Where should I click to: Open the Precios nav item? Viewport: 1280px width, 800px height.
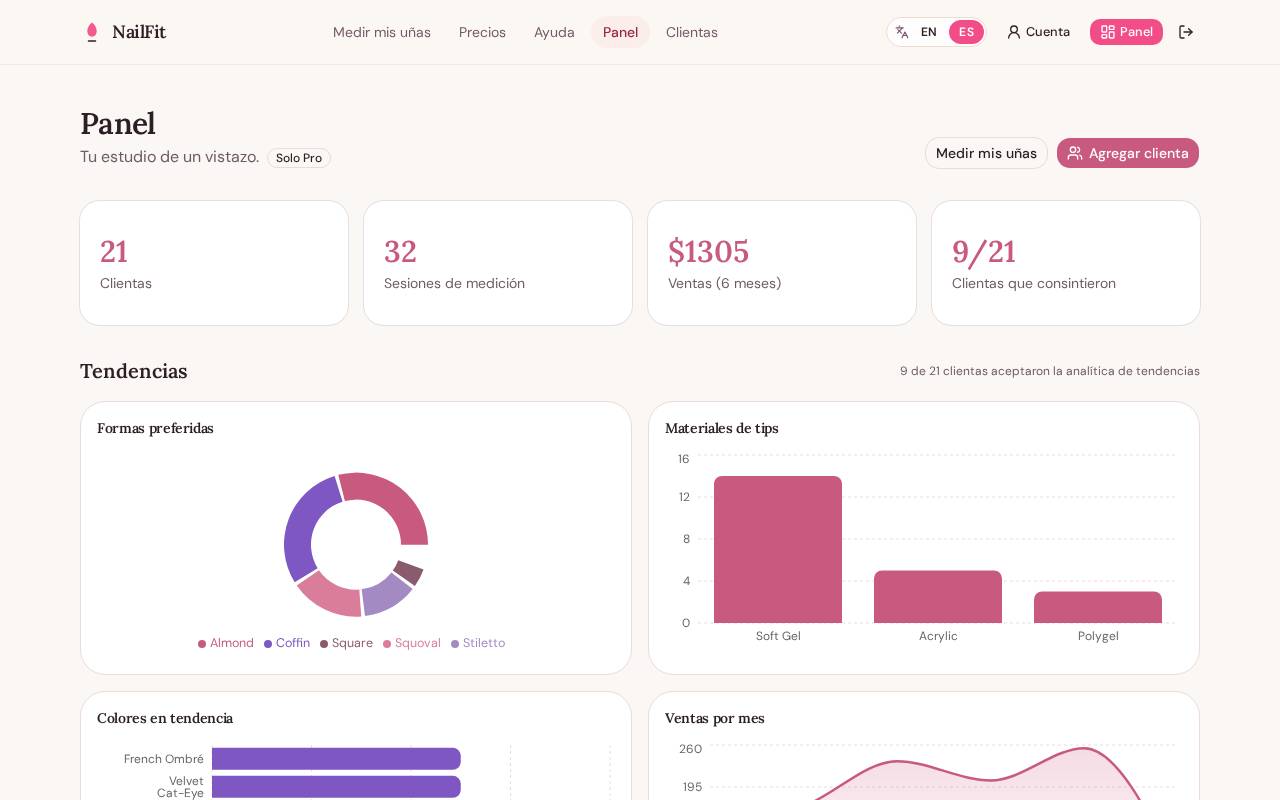[482, 32]
